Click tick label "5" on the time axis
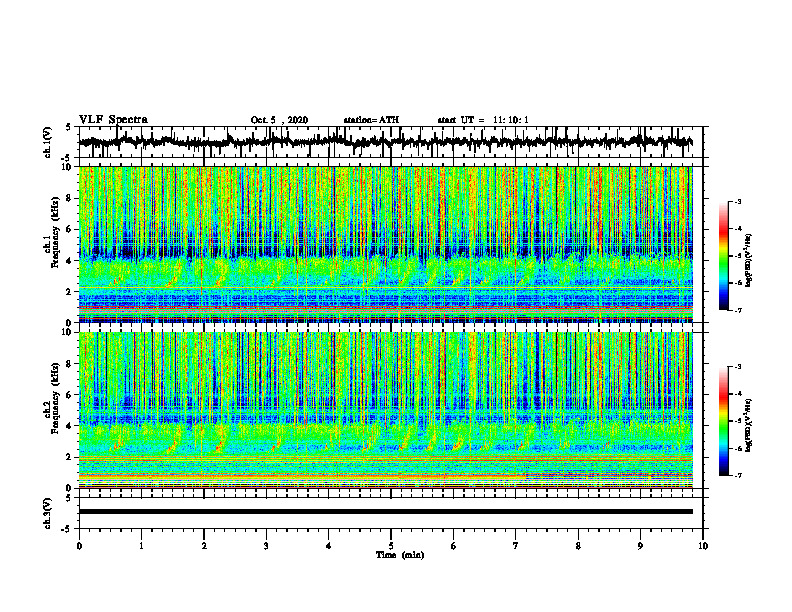 [x=391, y=546]
